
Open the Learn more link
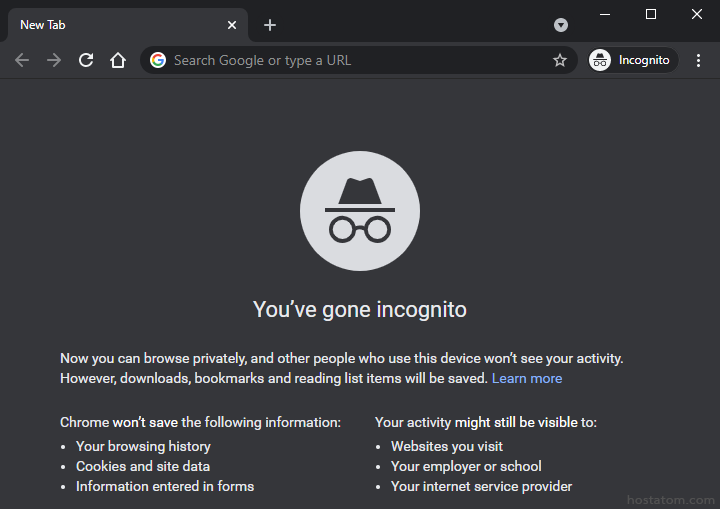(x=527, y=378)
